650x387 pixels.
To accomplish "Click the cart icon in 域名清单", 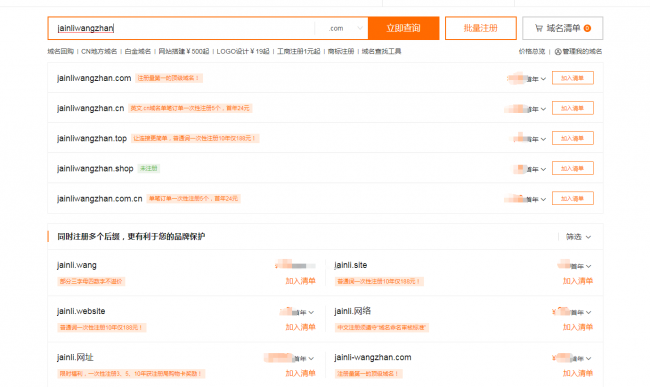I will tap(538, 28).
